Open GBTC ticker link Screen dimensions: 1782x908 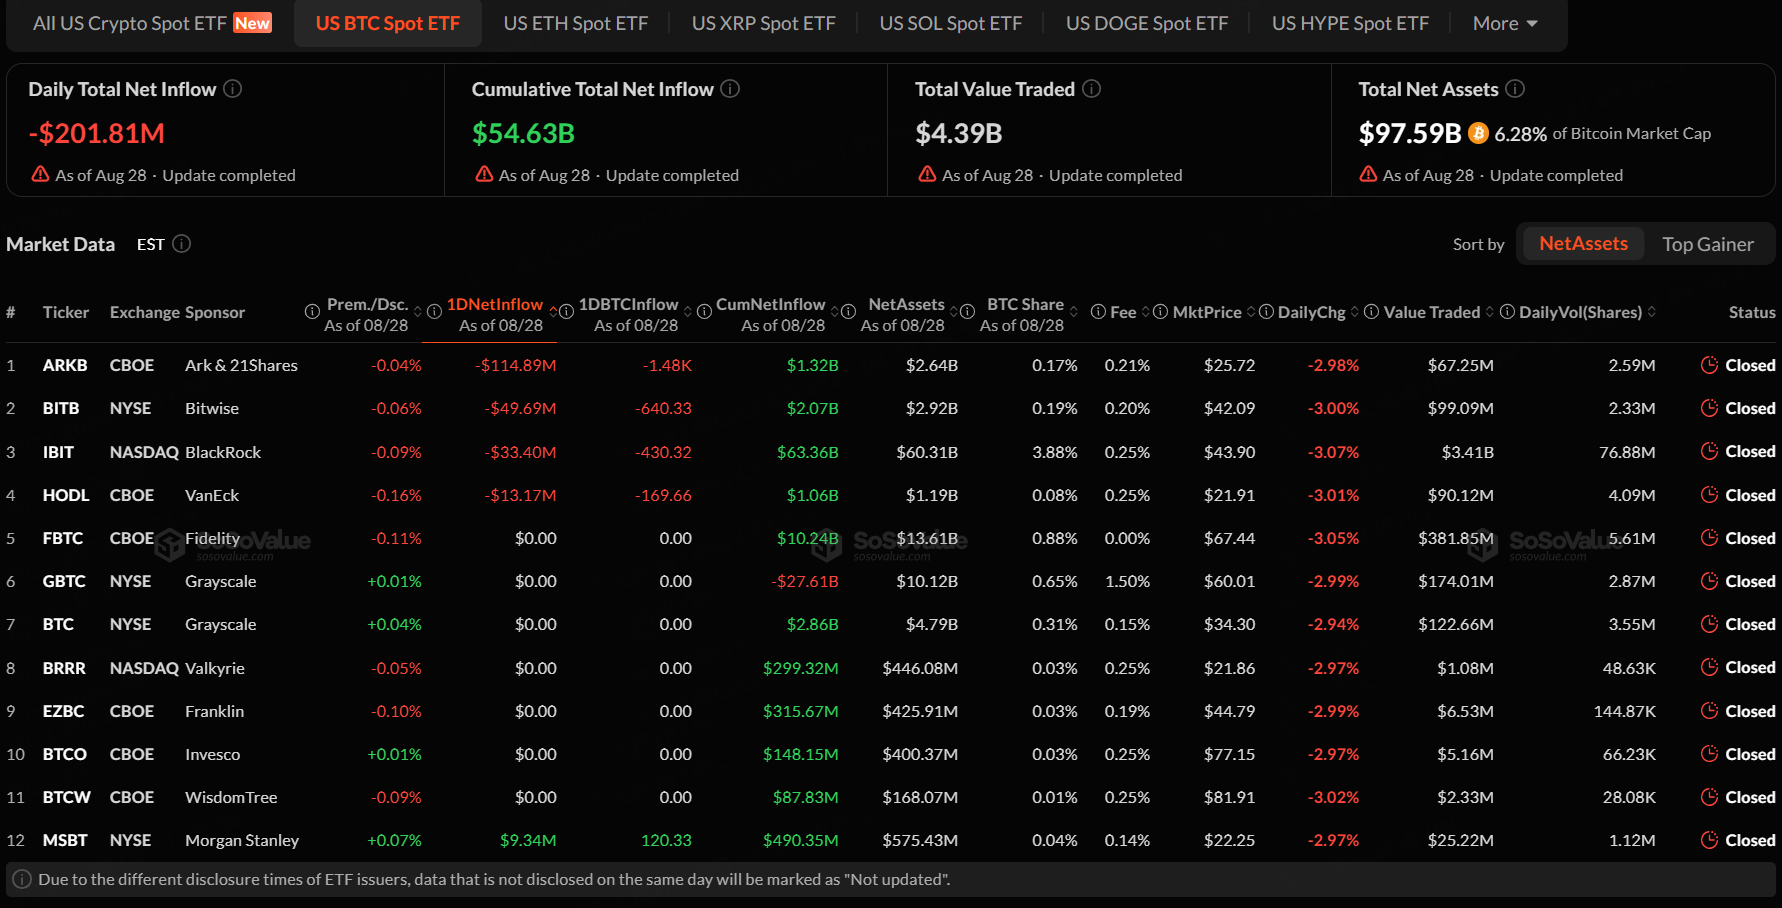click(x=64, y=581)
